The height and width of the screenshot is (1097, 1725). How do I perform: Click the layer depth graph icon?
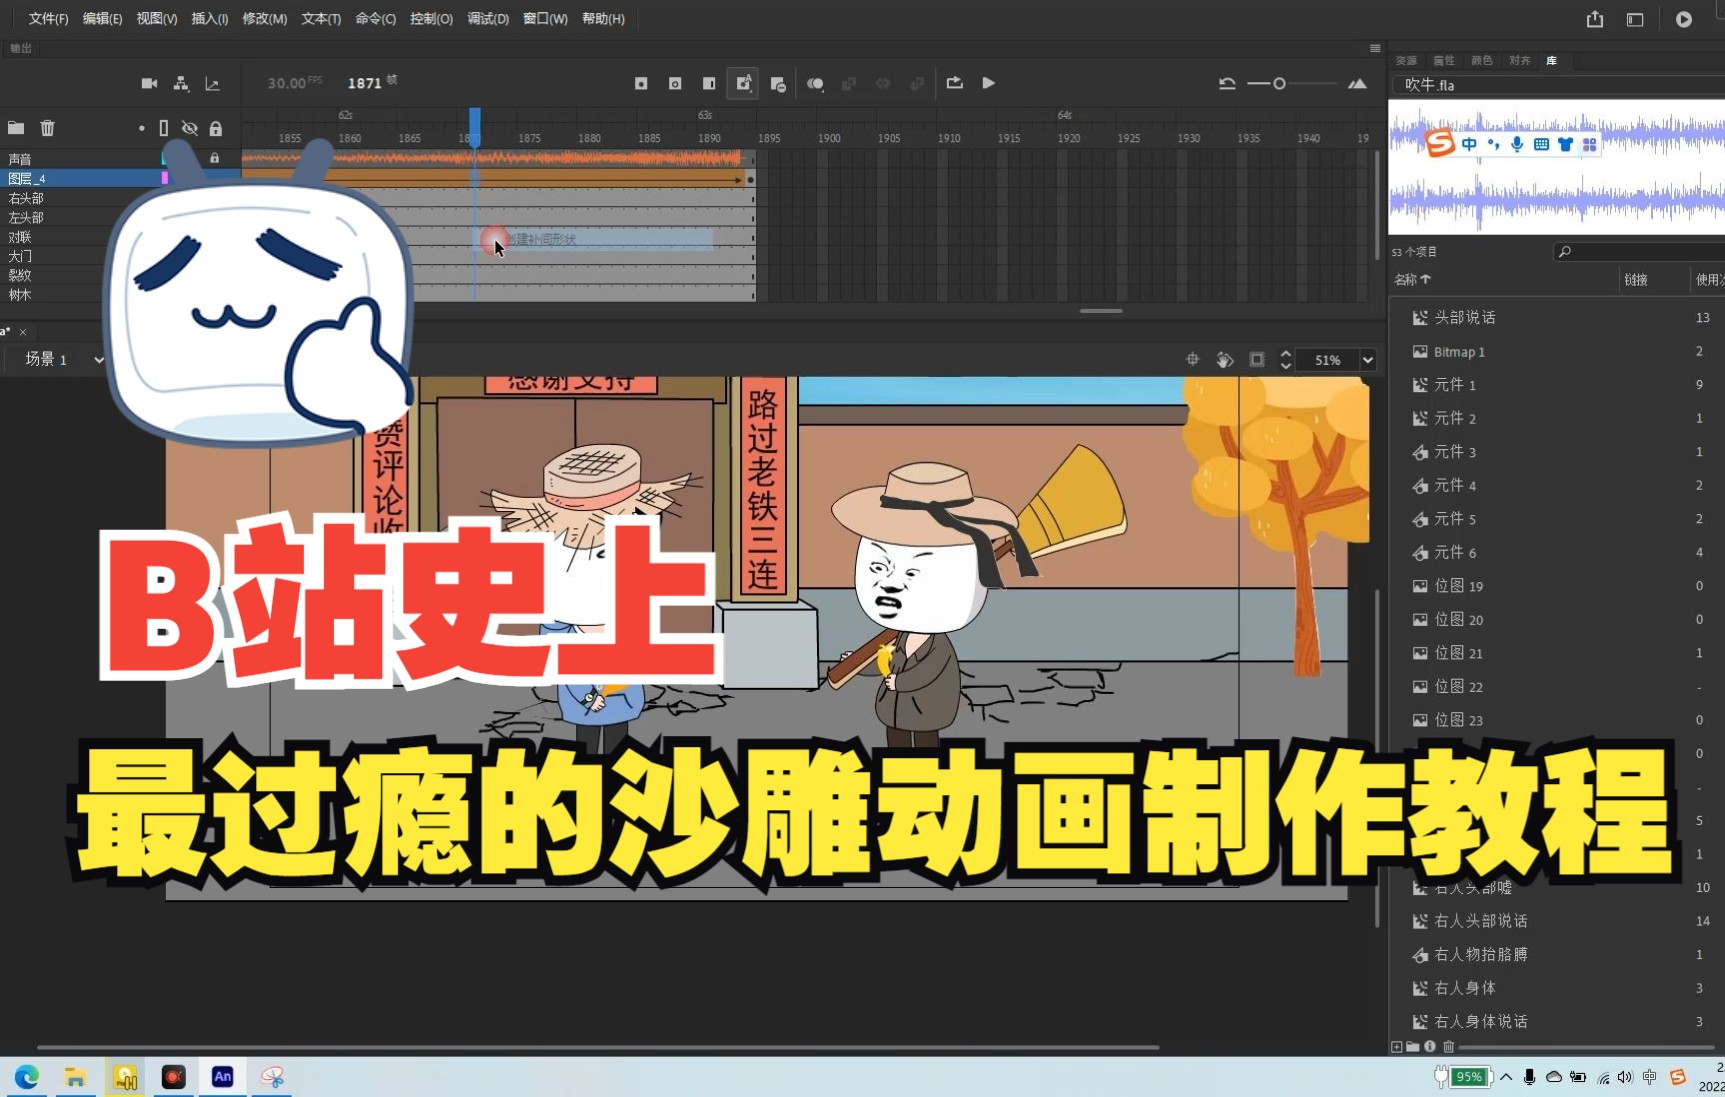pos(212,83)
